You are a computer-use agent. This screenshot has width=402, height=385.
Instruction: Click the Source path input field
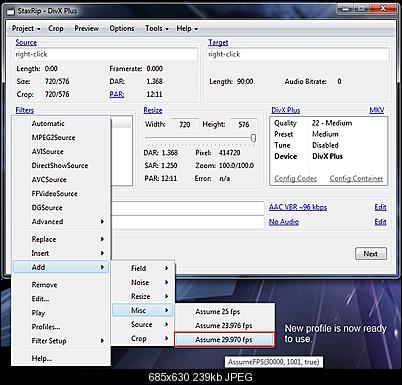tap(105, 54)
